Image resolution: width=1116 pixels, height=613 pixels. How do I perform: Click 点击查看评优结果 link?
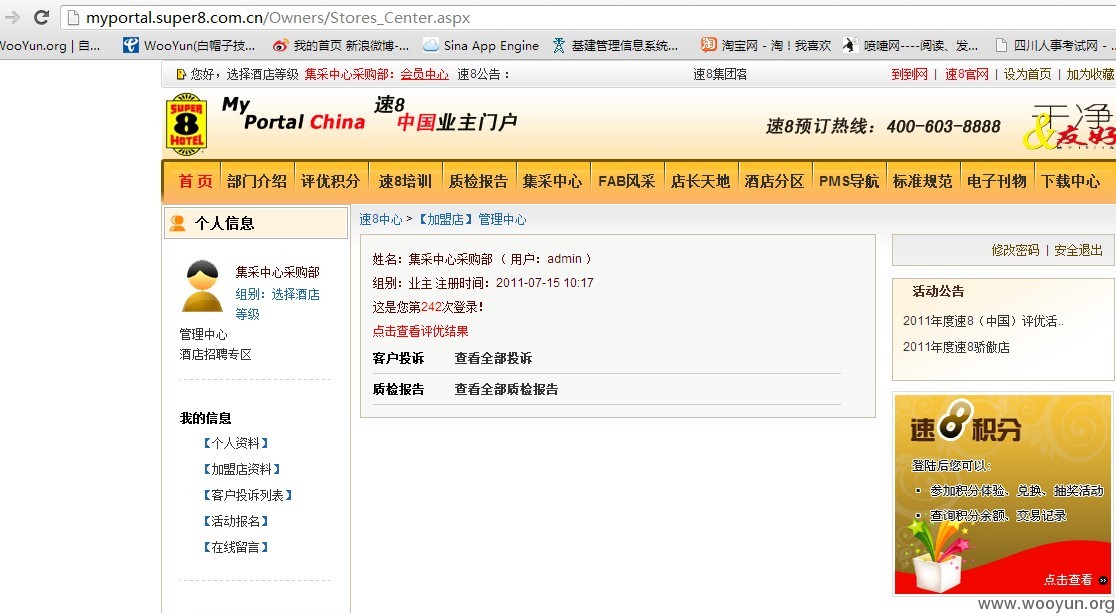pyautogui.click(x=421, y=331)
